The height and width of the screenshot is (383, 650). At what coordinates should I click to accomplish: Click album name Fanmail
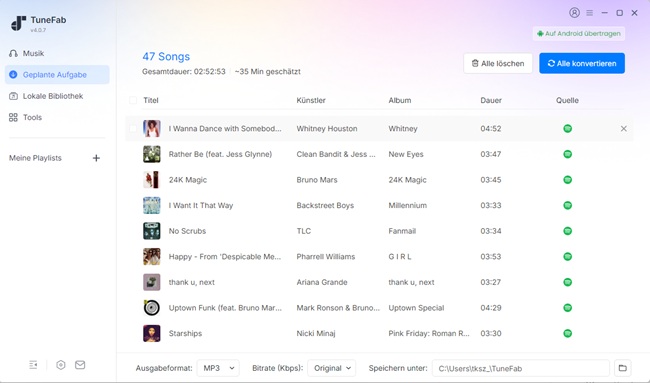coord(402,231)
